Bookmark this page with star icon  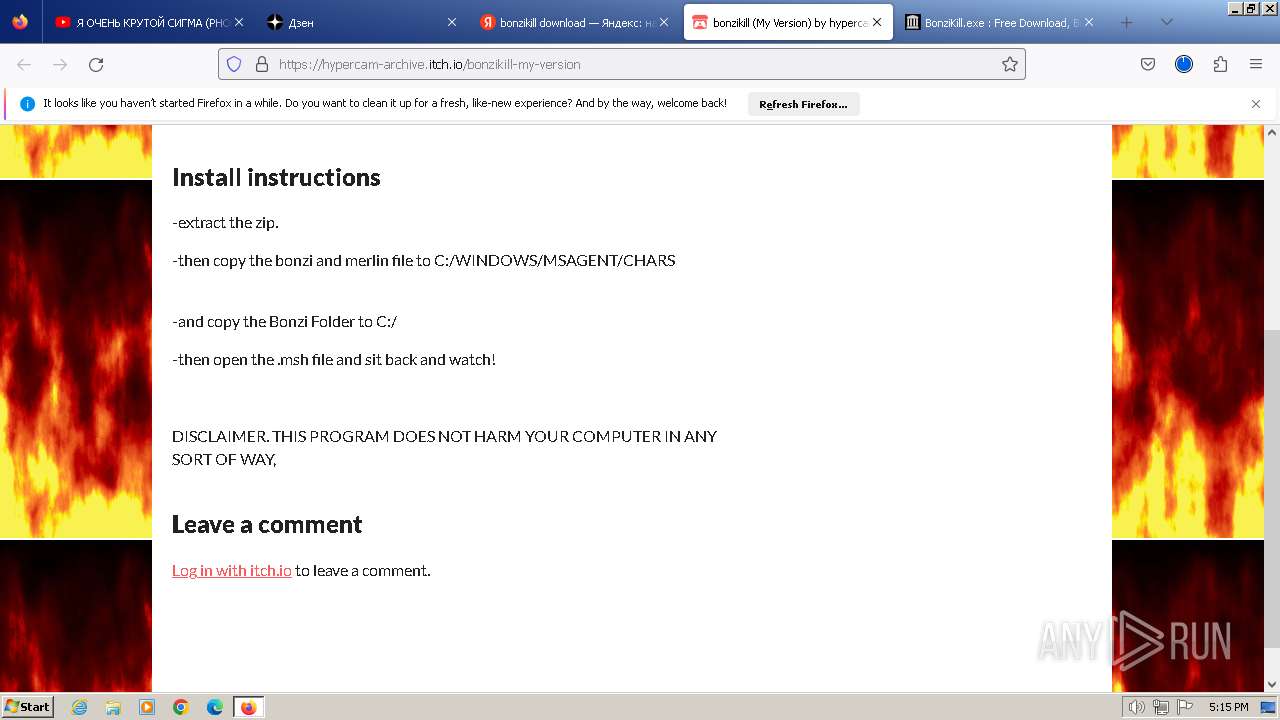(1010, 64)
